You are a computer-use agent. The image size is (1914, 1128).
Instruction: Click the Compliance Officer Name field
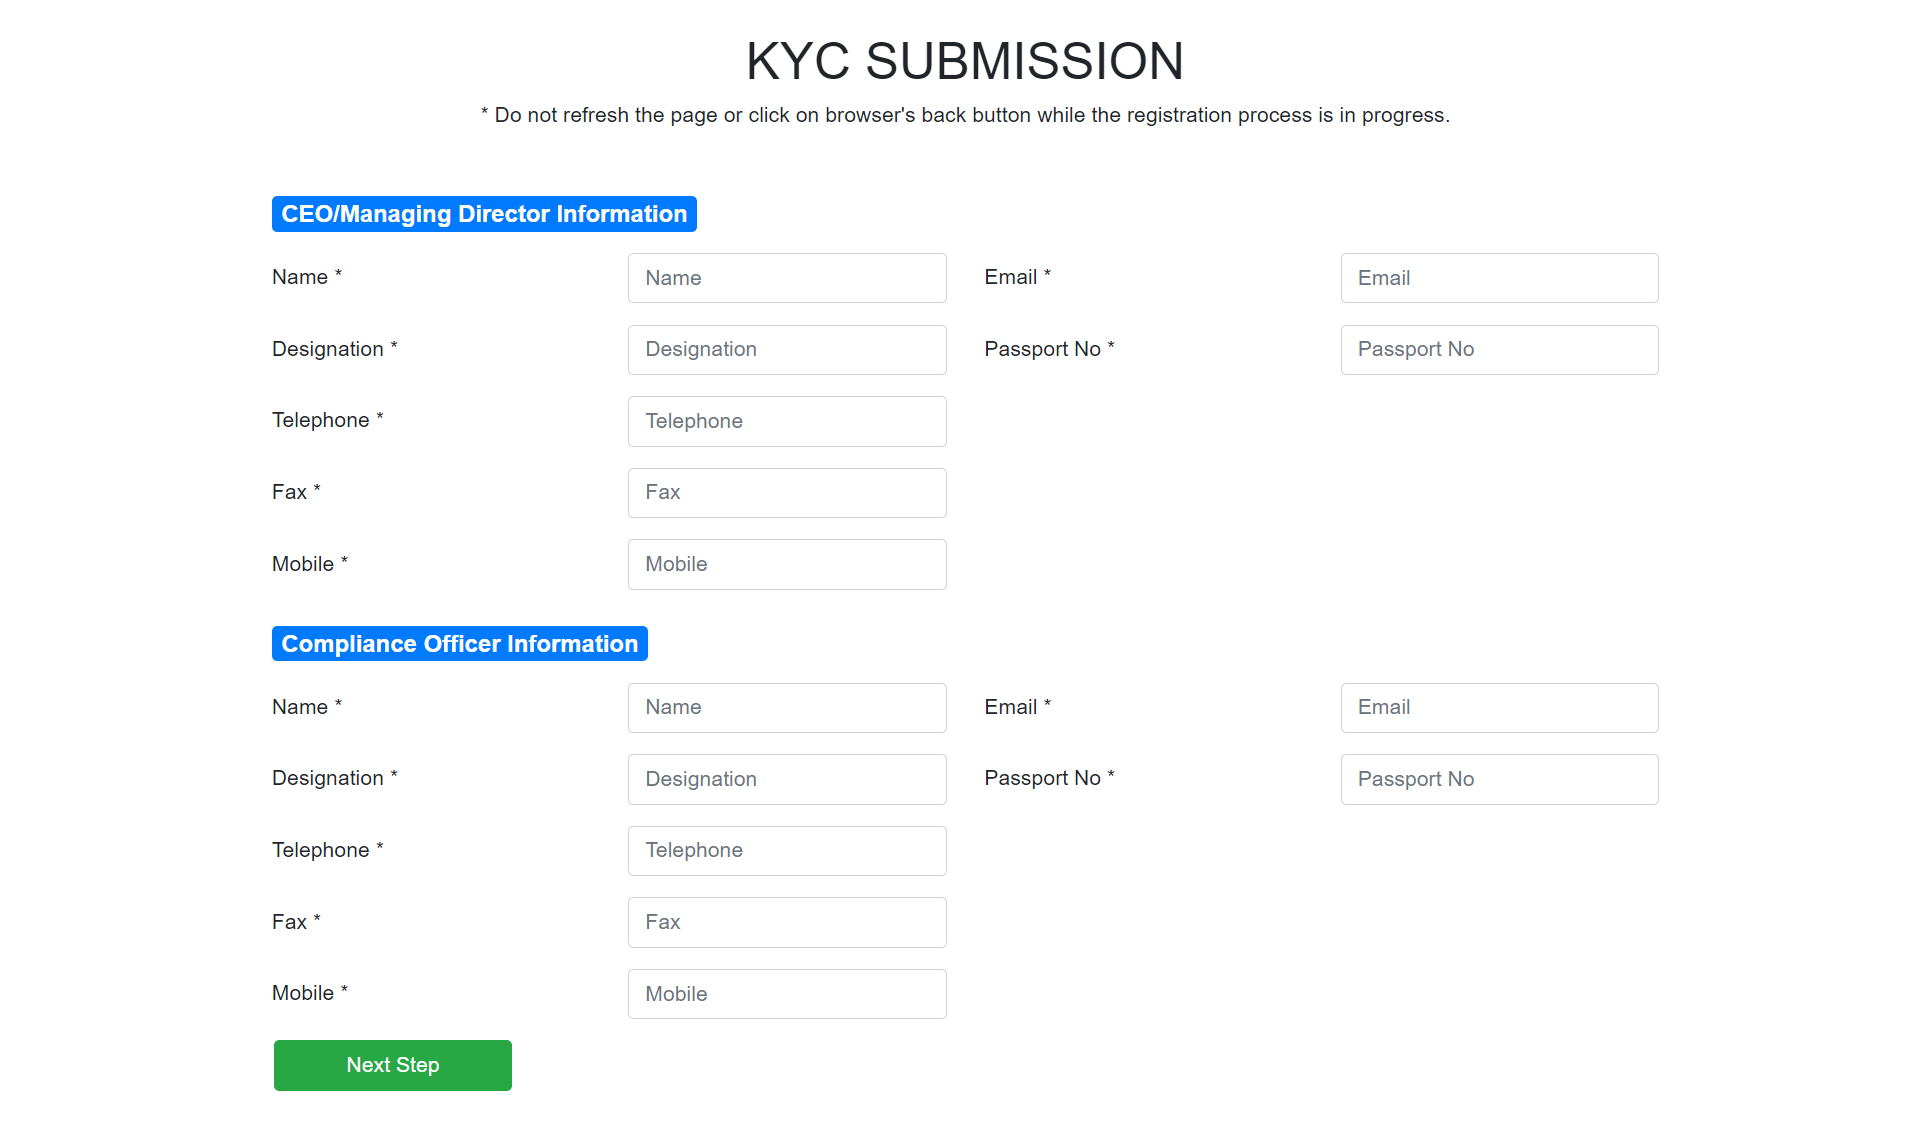786,707
